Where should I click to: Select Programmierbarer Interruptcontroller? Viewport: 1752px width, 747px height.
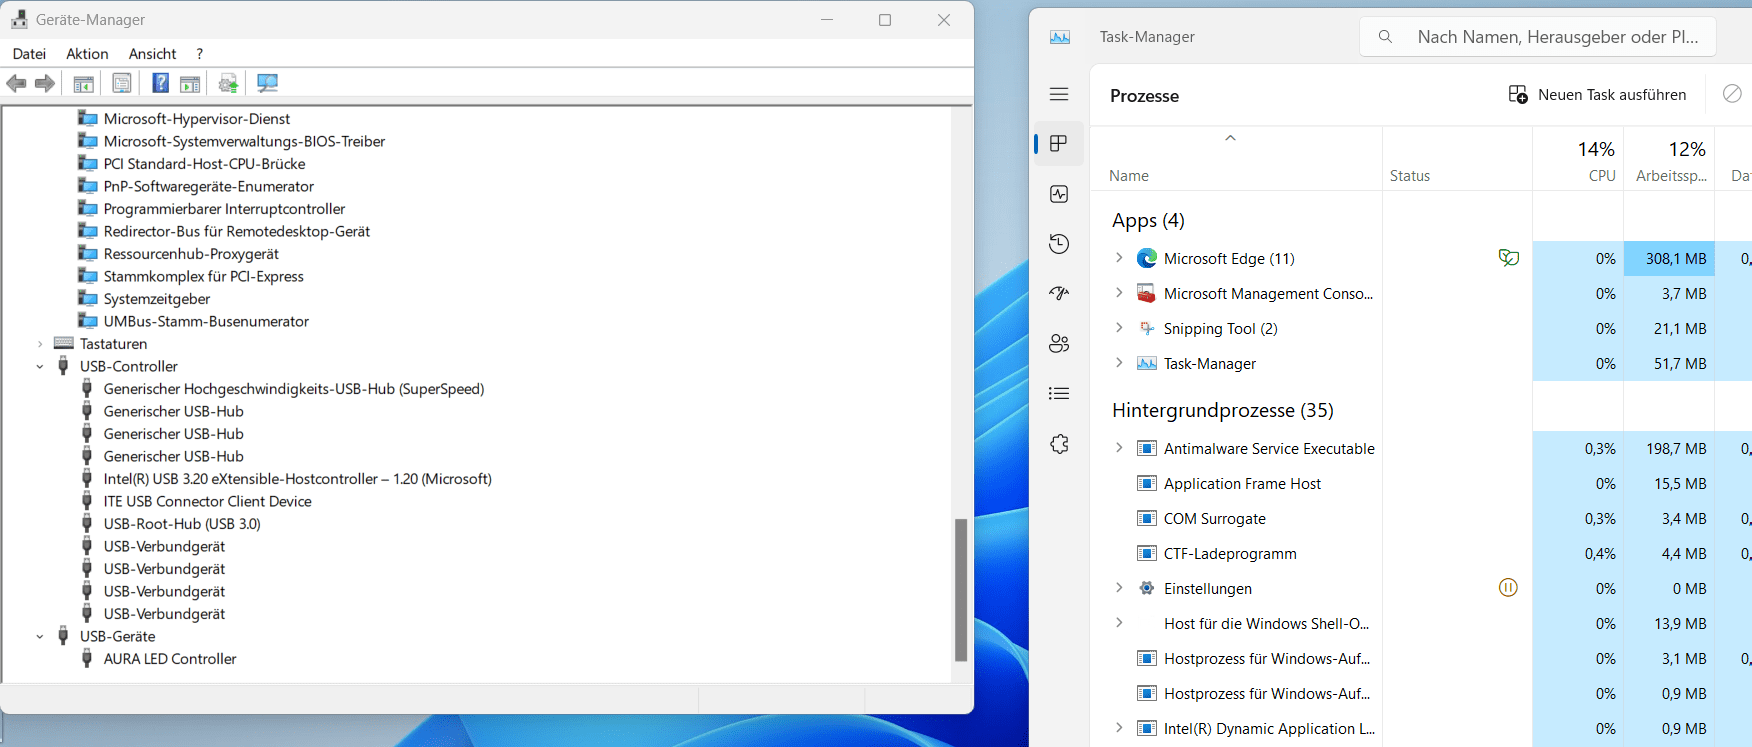(224, 209)
